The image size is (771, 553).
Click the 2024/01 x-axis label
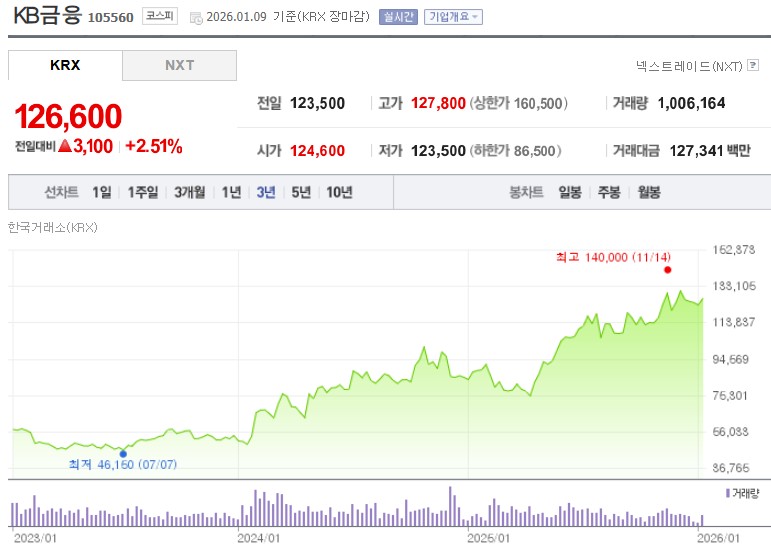click(x=259, y=538)
